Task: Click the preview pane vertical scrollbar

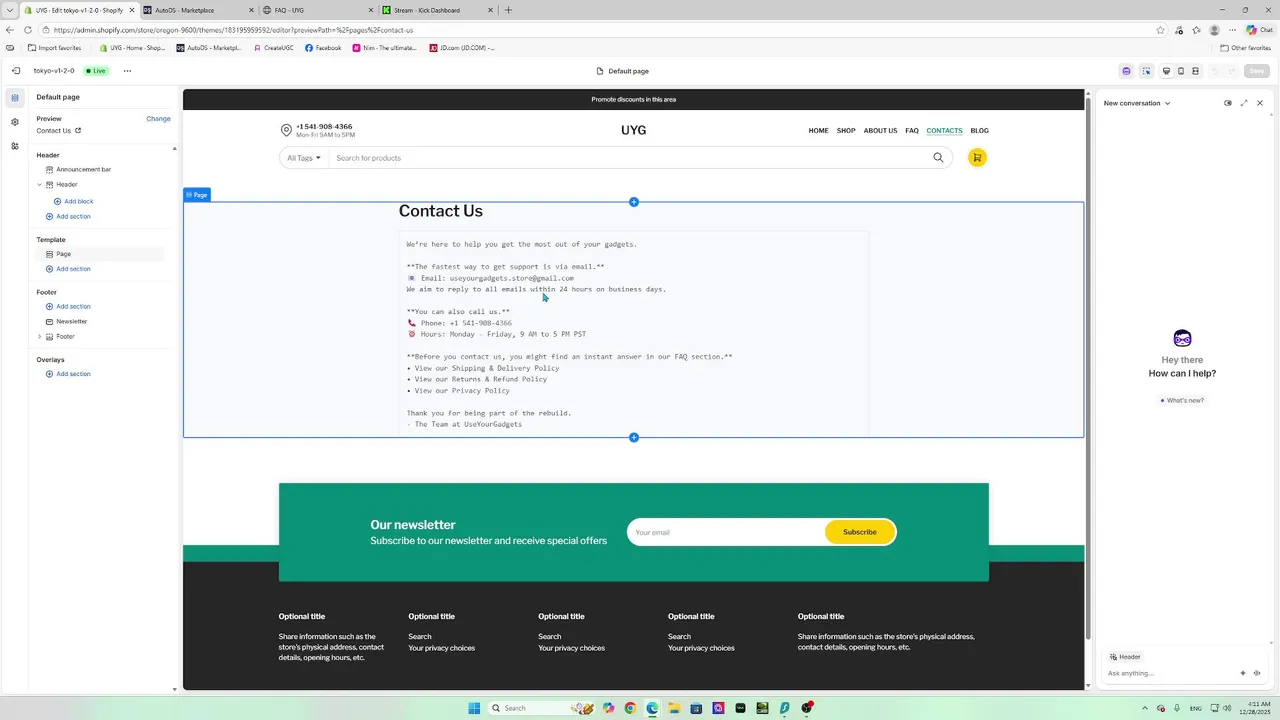Action: 1088,370
